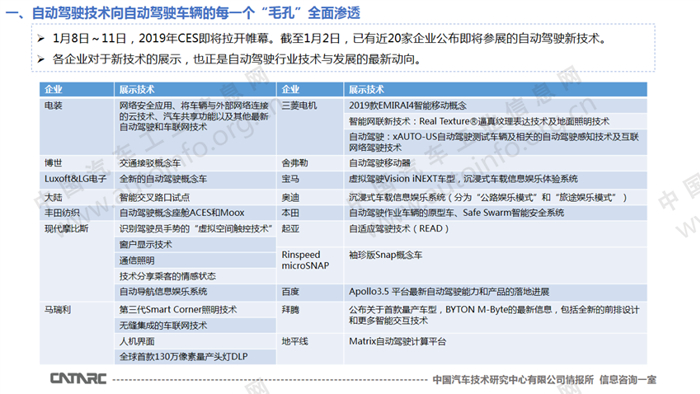Viewport: 700px width, 394px height.
Task: Click the 无缝集成的车联网技术 cell
Action: 195,325
